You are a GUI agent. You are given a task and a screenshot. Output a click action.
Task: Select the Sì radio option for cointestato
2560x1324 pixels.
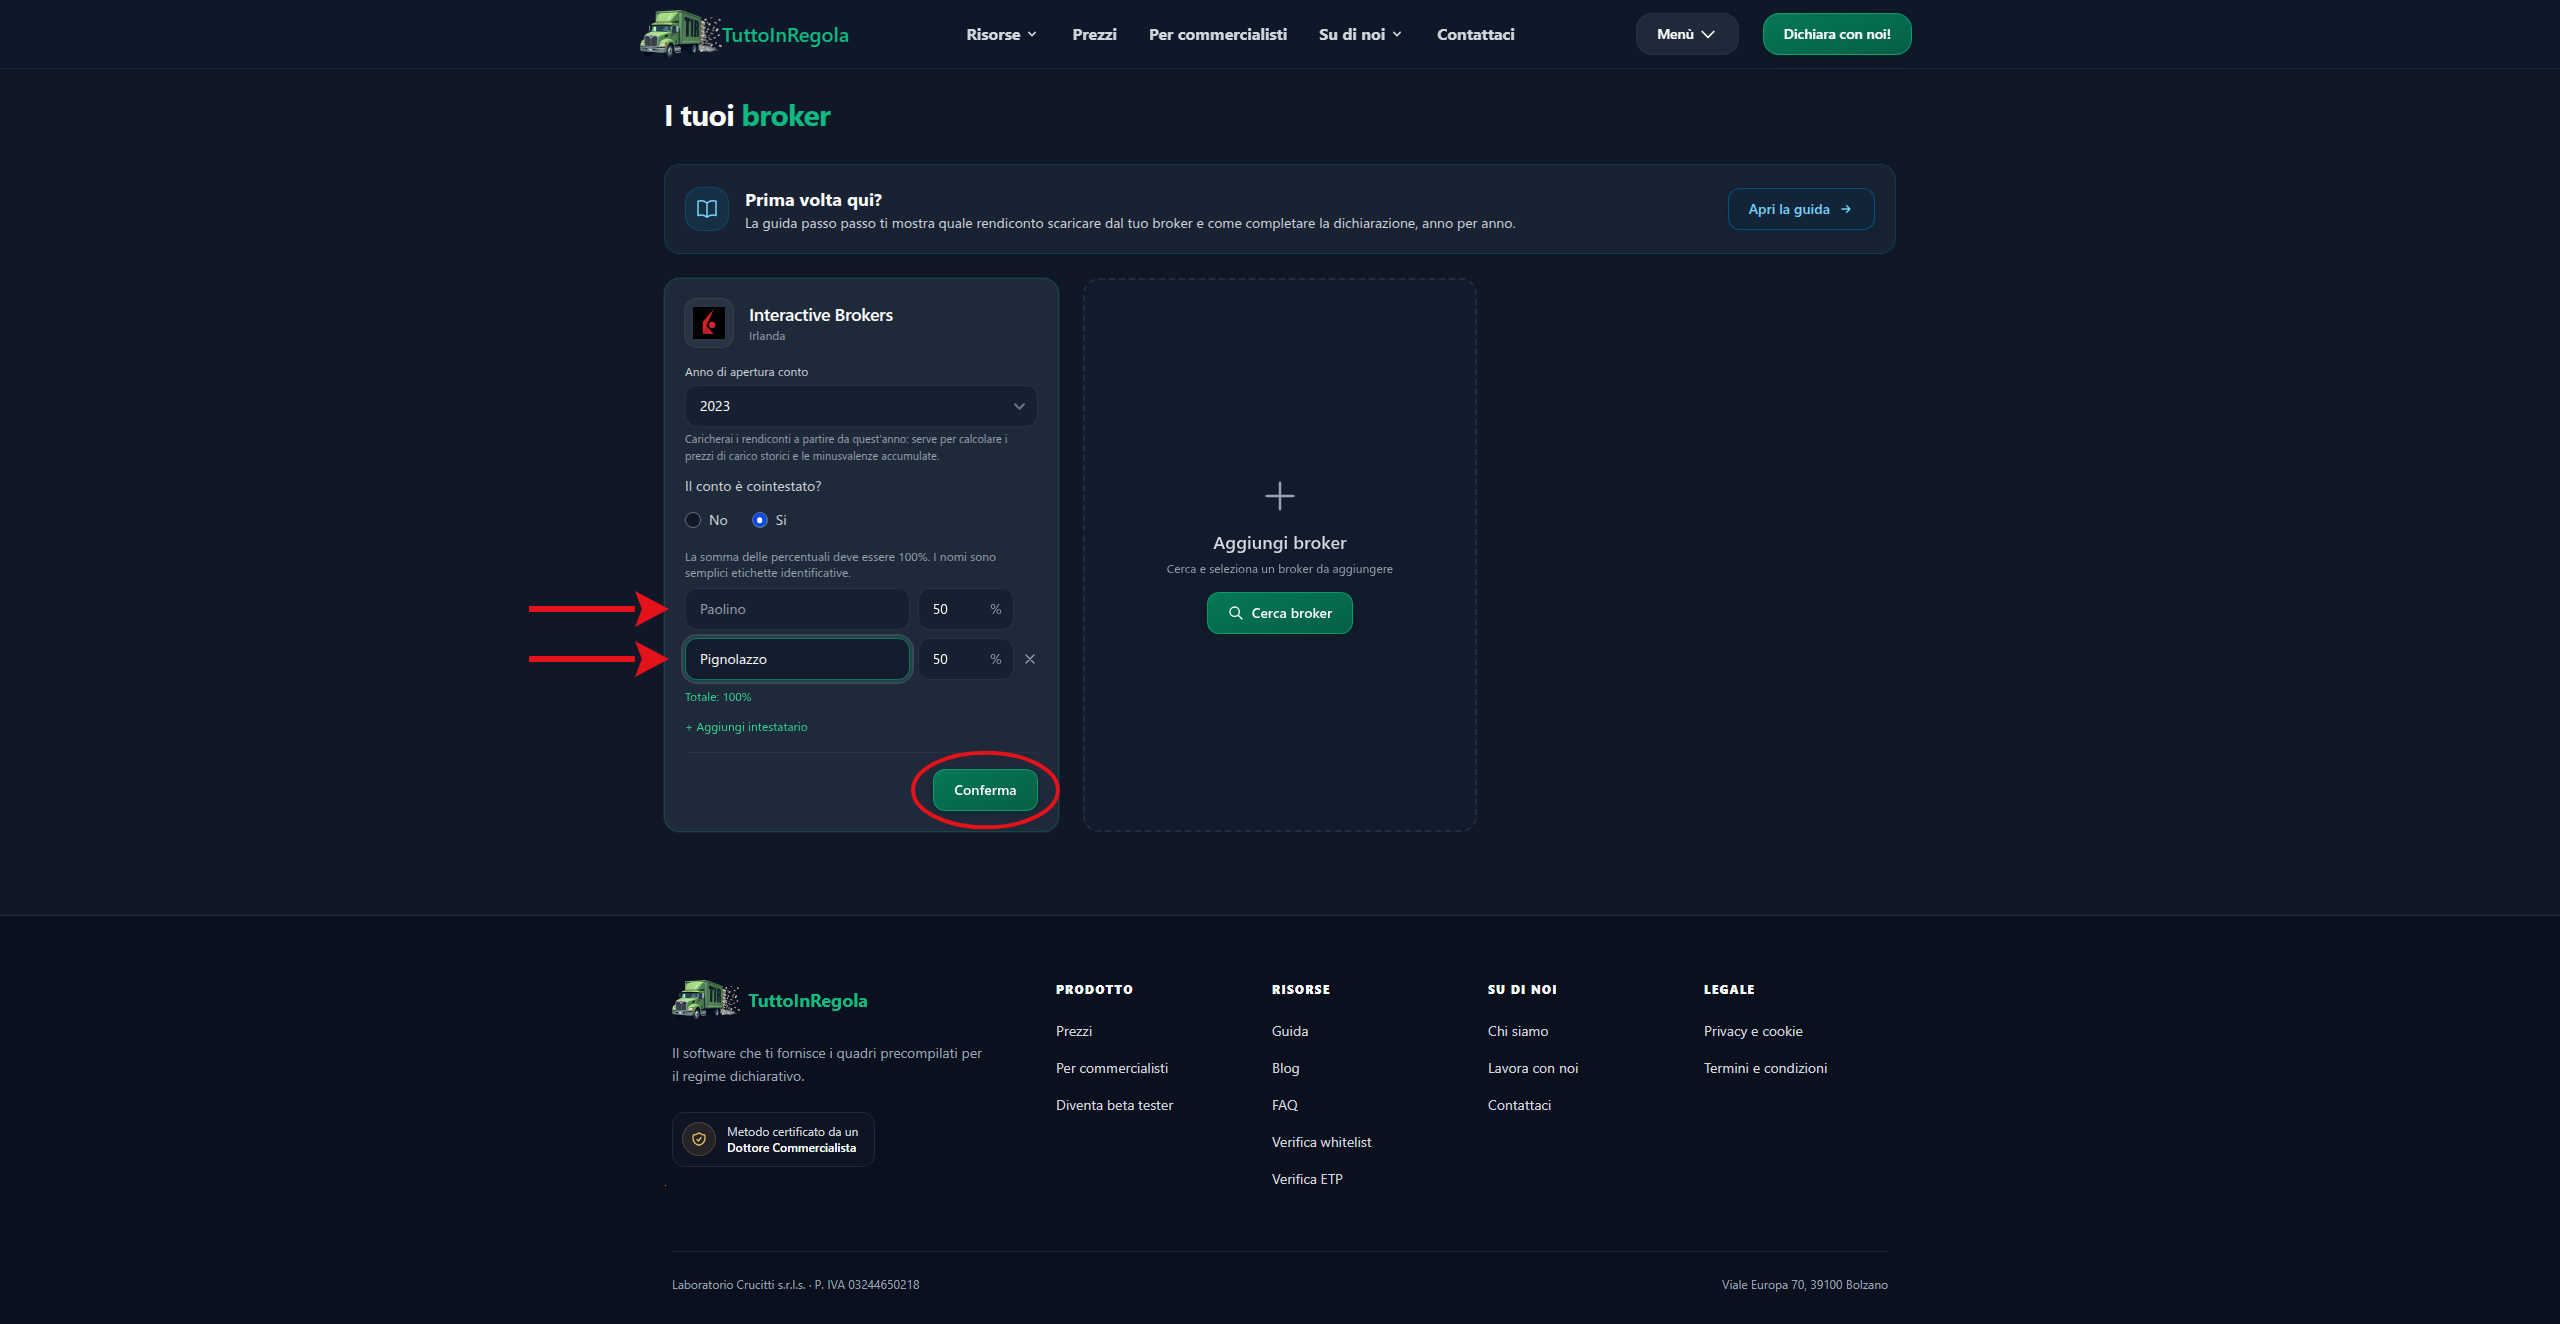(x=760, y=520)
